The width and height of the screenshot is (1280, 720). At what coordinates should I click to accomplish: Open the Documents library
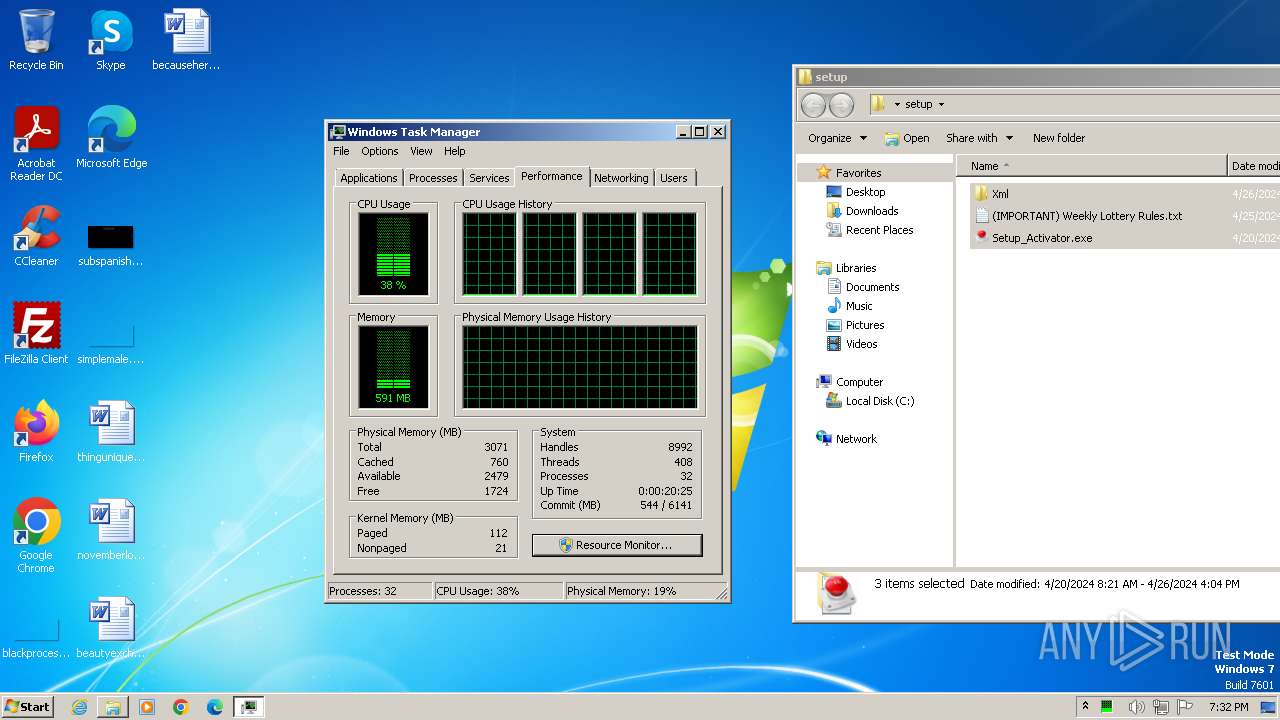point(863,287)
